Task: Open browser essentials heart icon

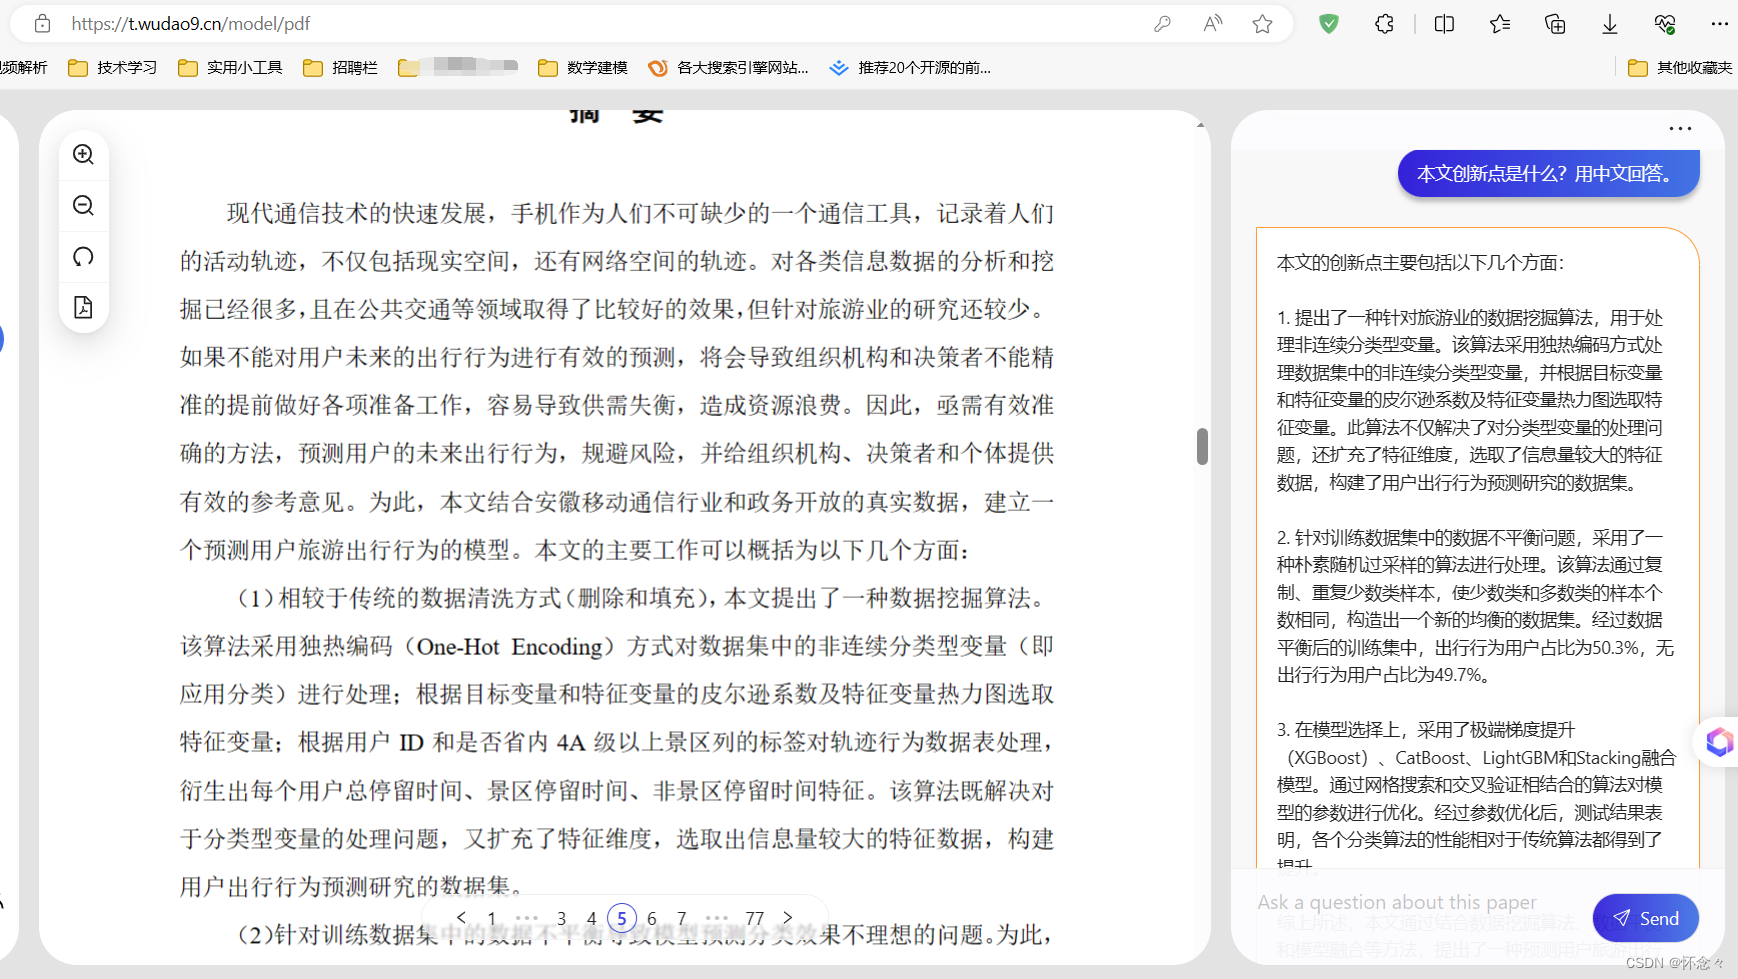Action: click(1665, 24)
